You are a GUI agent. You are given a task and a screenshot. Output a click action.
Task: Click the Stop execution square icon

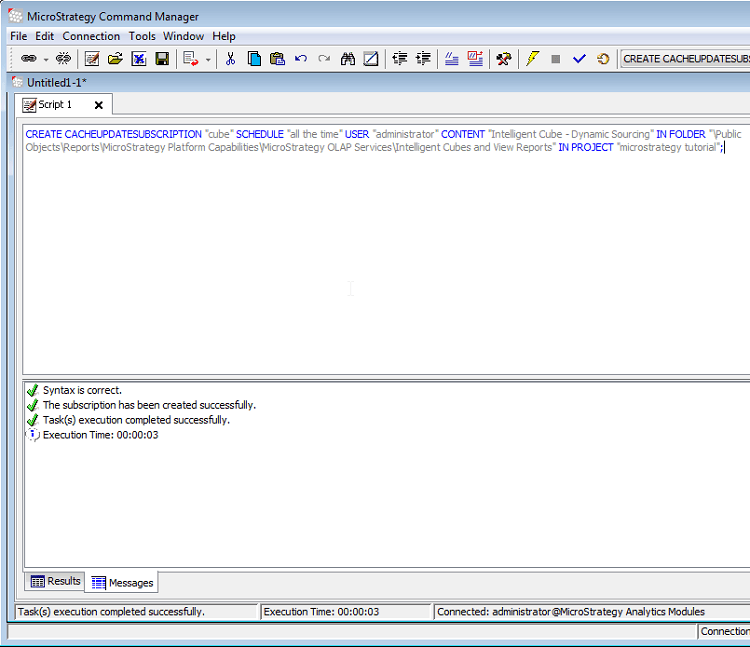coord(555,59)
